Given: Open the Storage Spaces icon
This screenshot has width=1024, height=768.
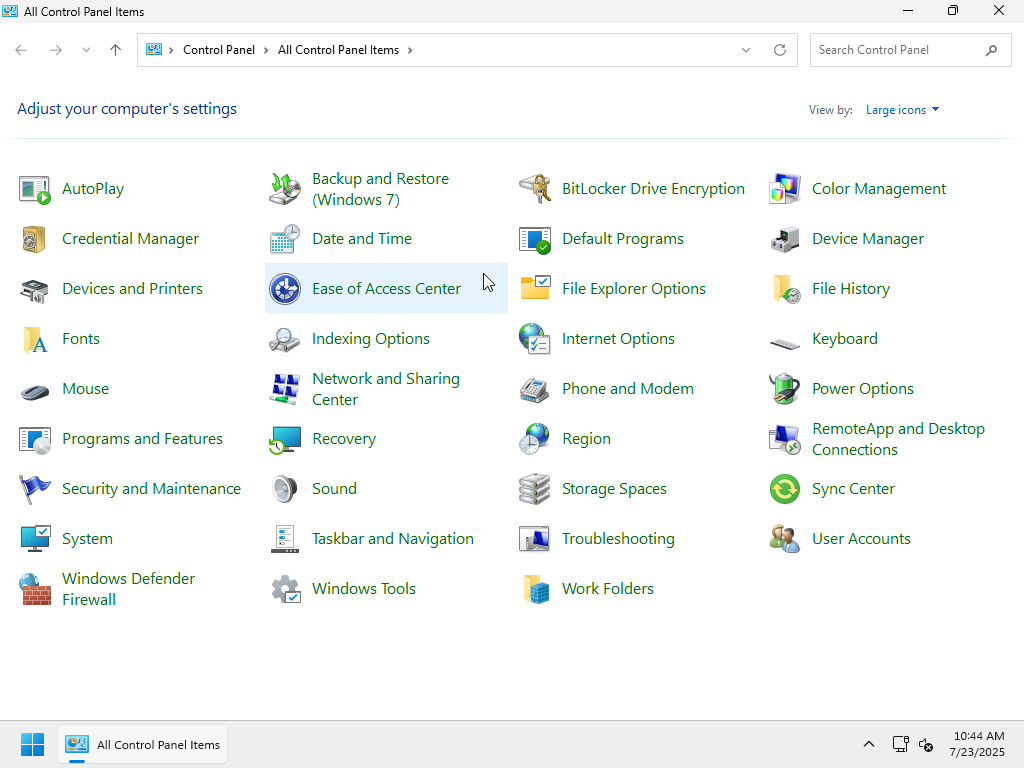Looking at the screenshot, I should click(x=535, y=489).
